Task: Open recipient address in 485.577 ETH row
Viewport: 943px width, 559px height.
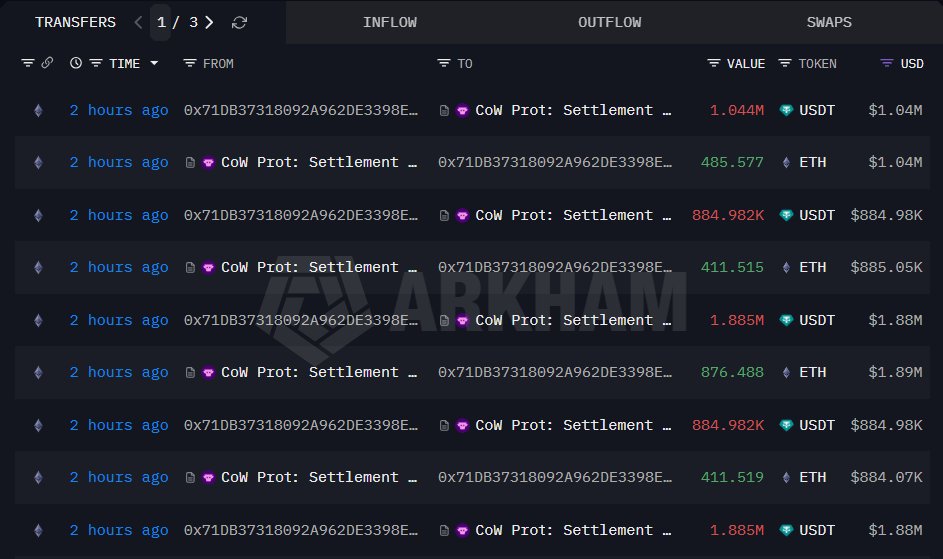Action: click(x=554, y=162)
